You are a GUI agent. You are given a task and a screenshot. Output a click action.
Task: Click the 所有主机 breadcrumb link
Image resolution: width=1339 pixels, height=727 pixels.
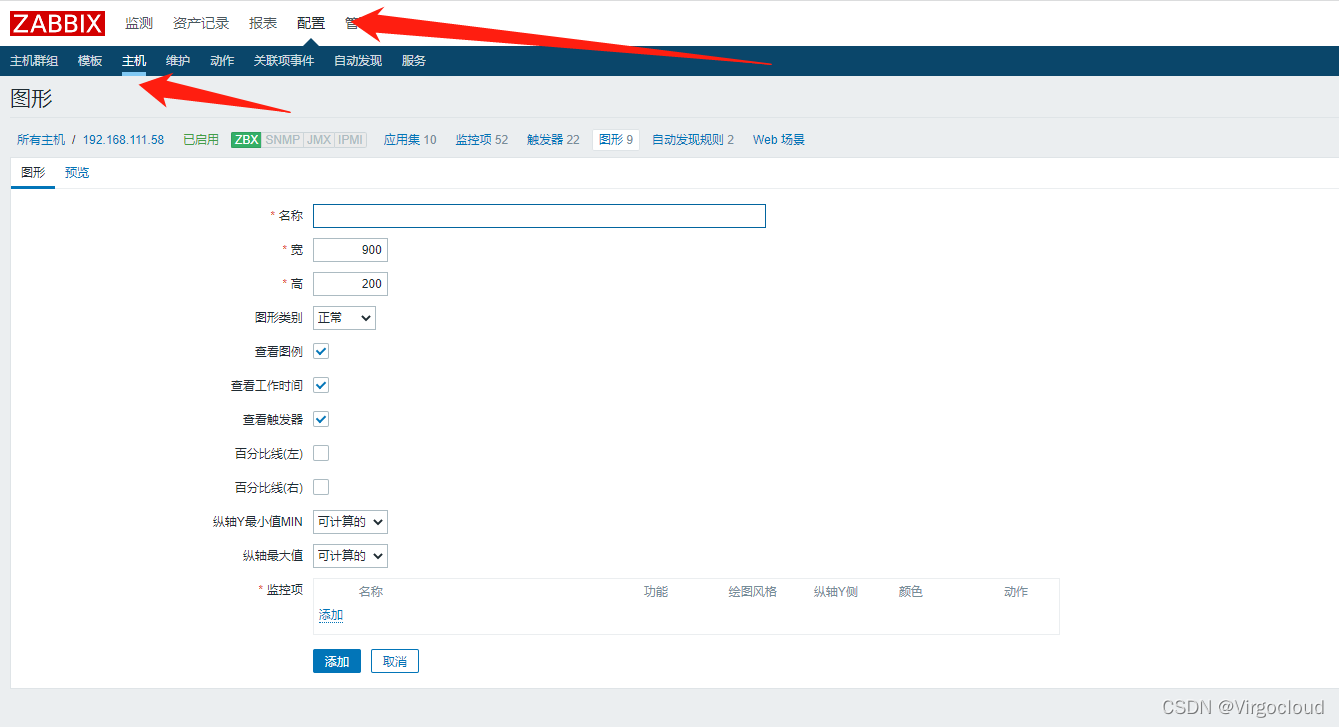pos(41,140)
